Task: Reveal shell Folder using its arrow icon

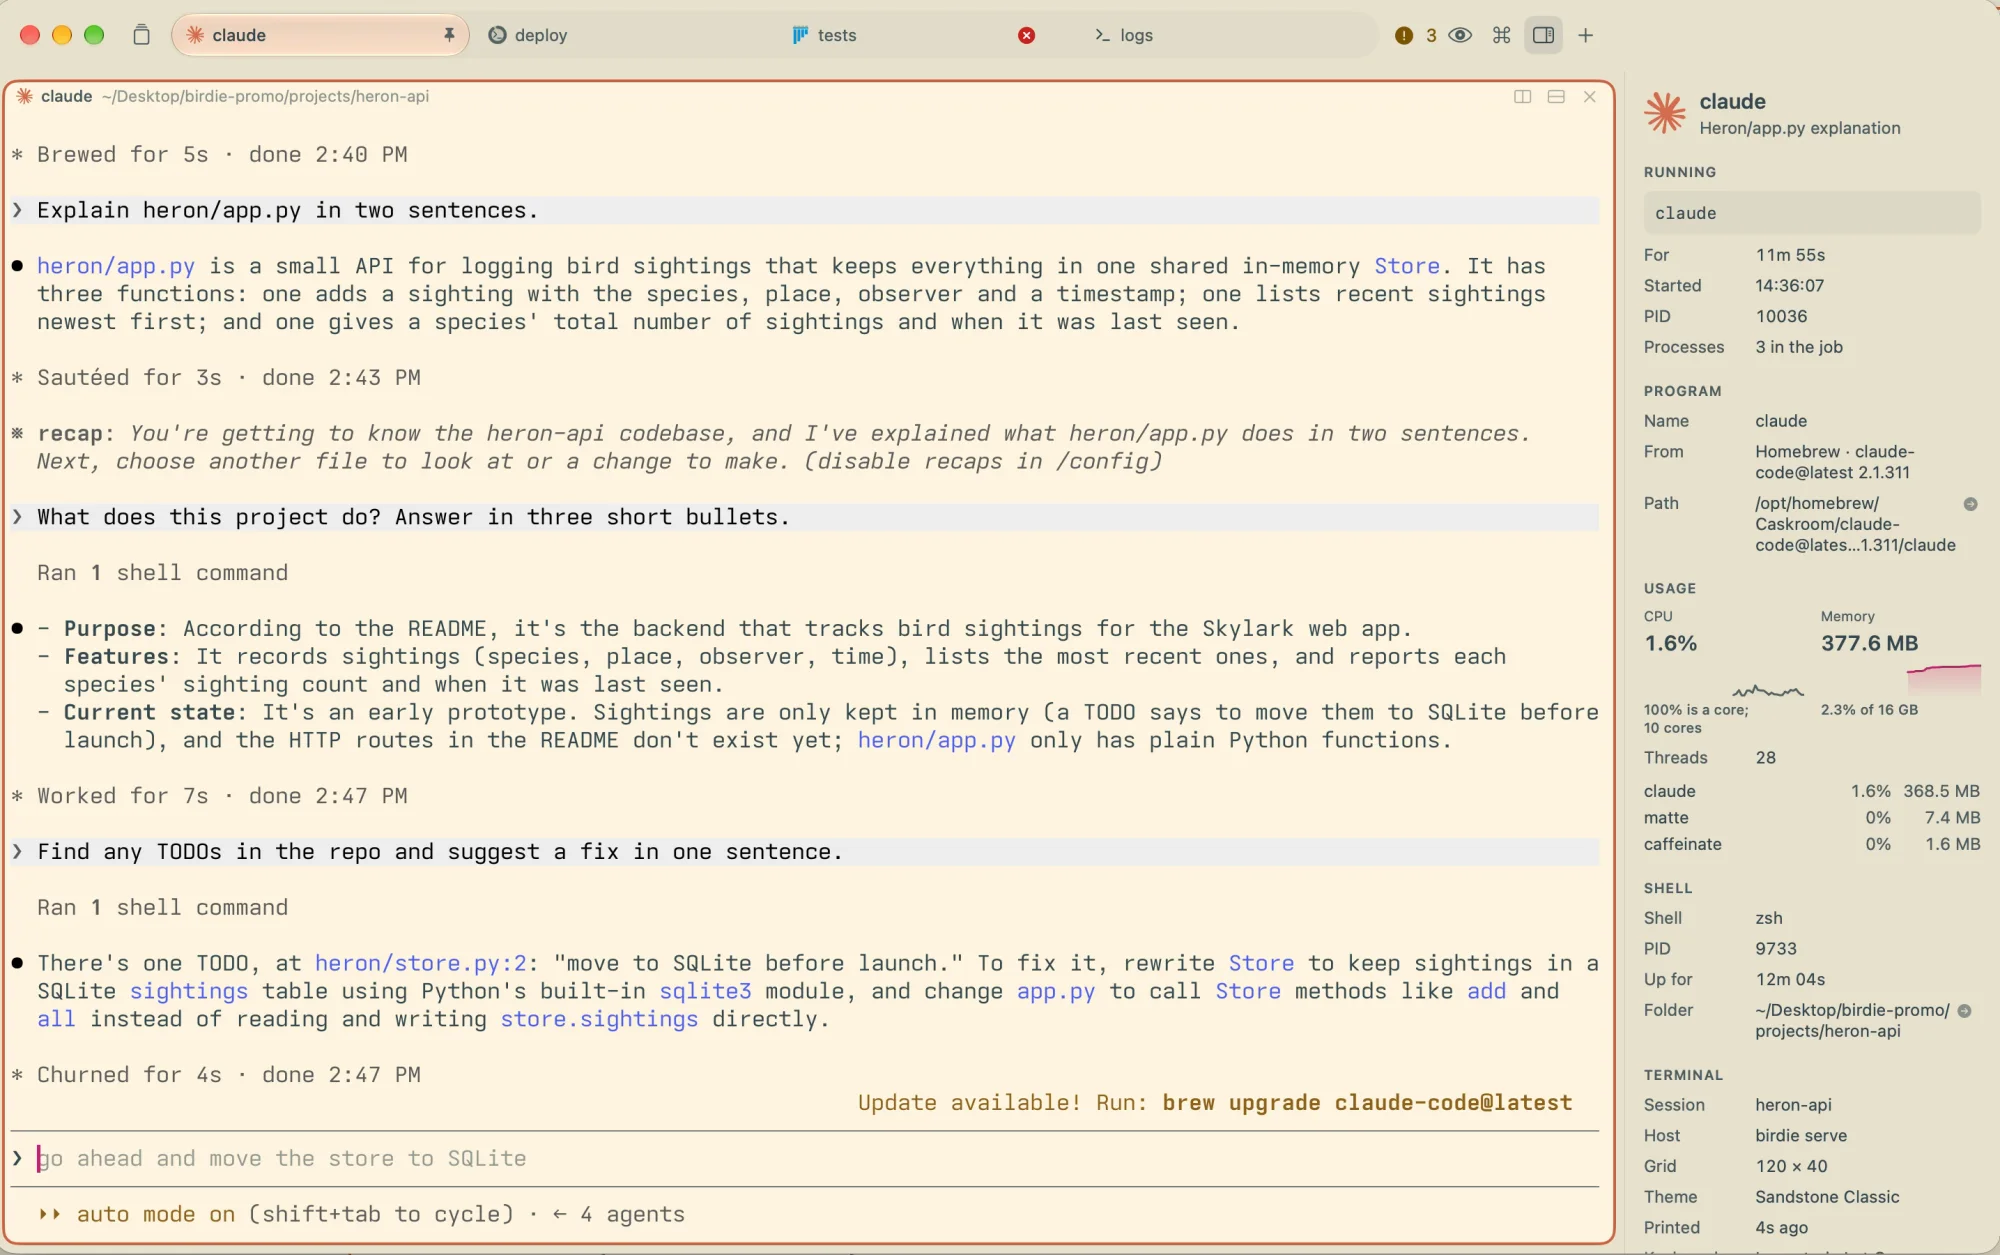Action: coord(1964,1011)
